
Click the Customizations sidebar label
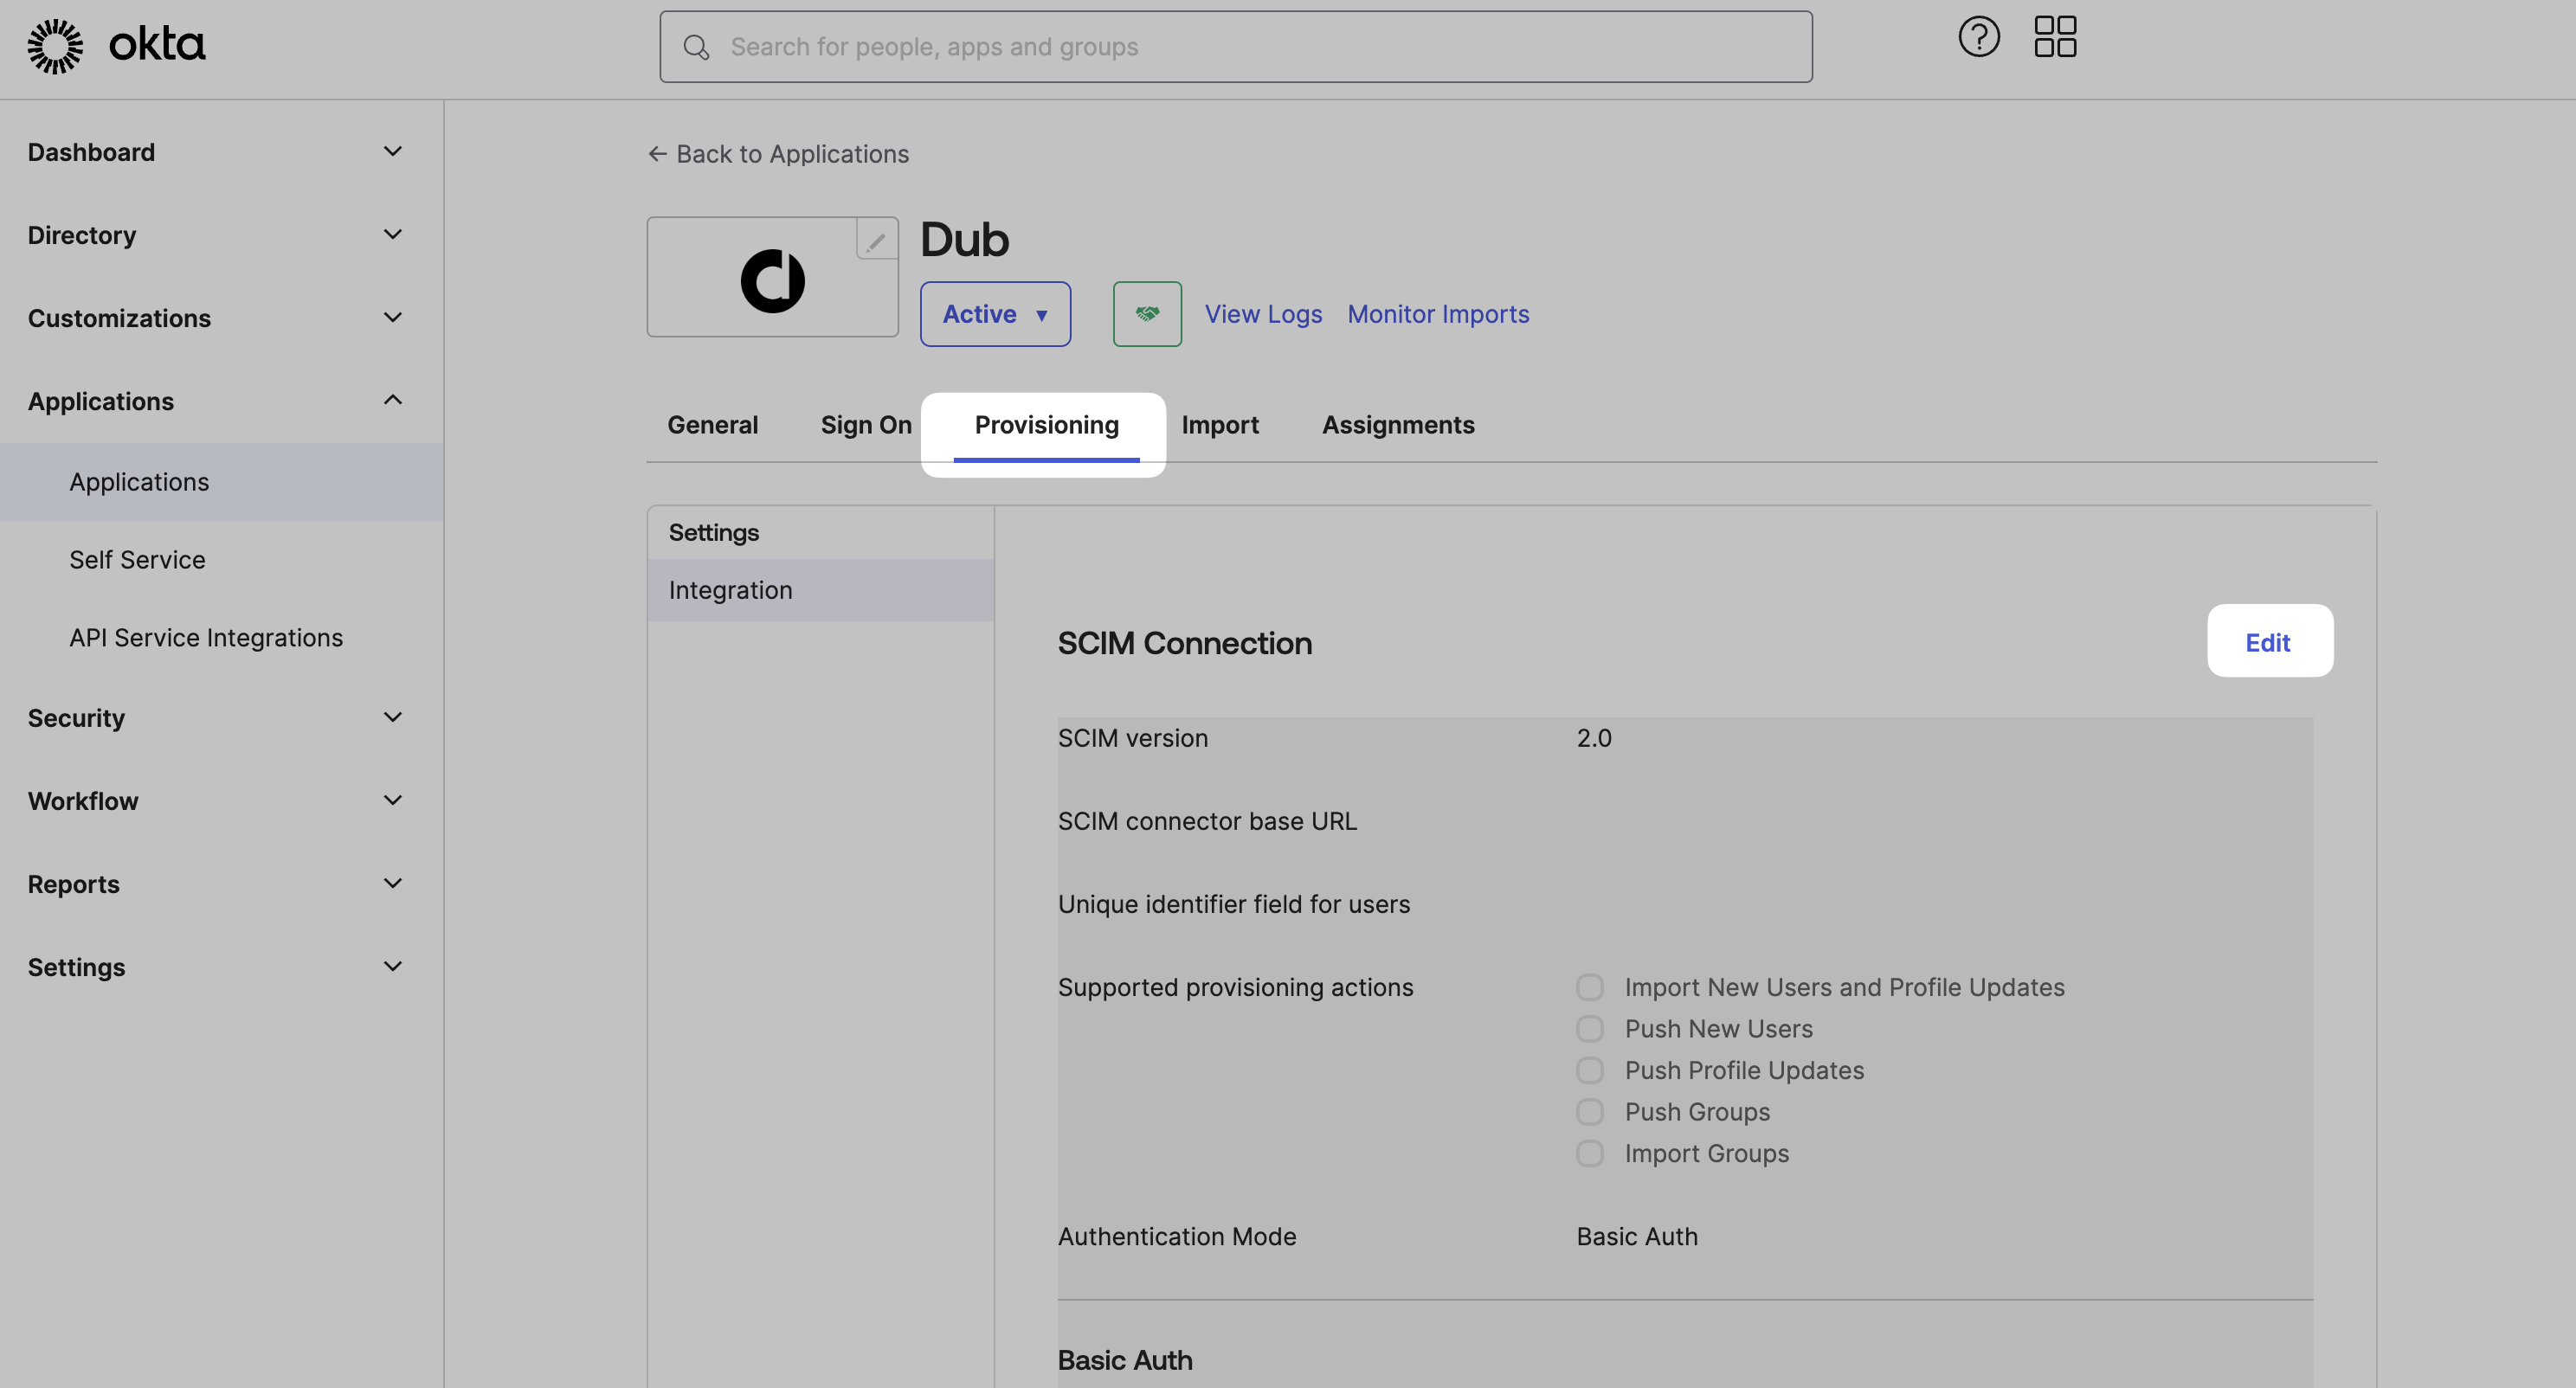point(119,318)
